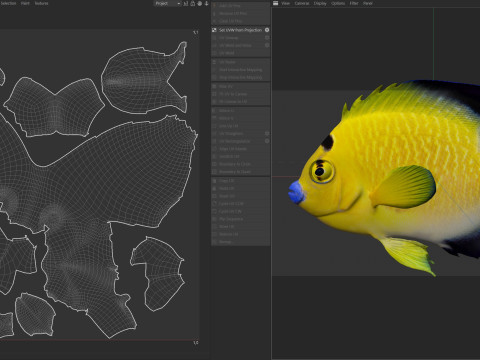Open the viewport Display menu

(320, 3)
